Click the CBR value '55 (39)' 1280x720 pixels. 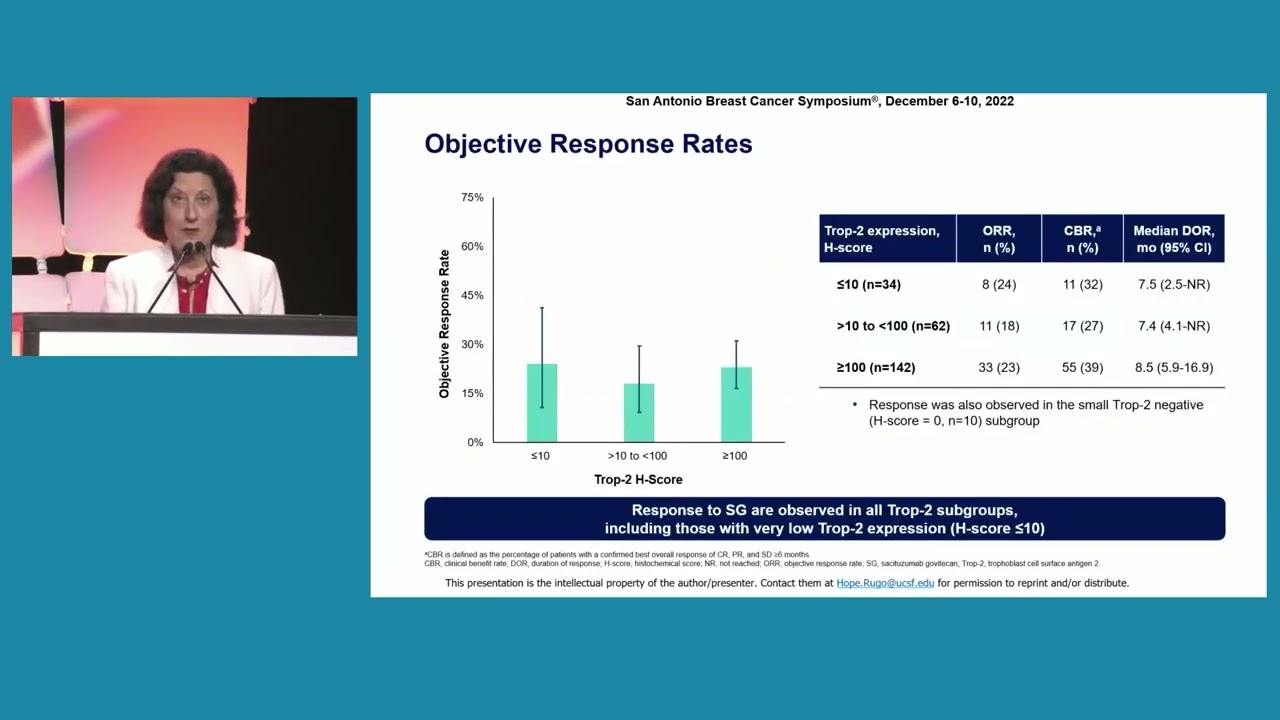[x=1083, y=368]
